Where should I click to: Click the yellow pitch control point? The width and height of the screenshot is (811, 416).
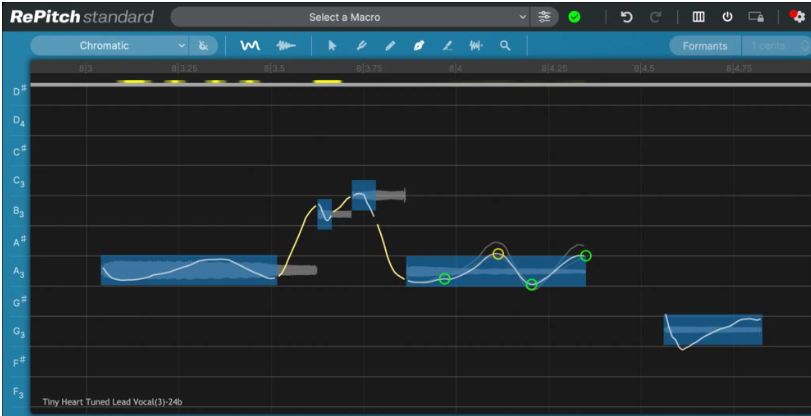498,254
